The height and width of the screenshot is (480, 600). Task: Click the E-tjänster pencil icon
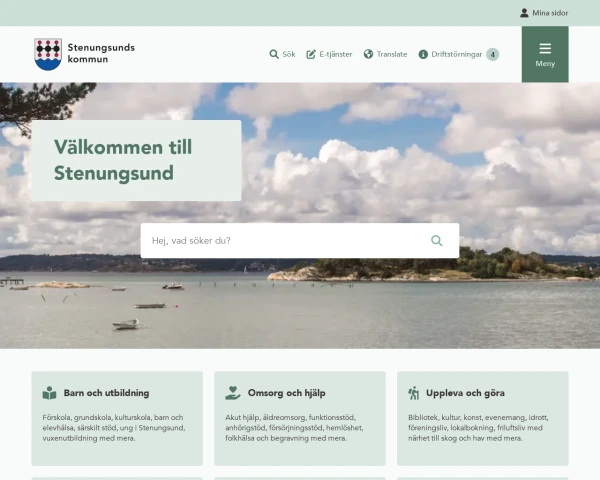(x=311, y=54)
